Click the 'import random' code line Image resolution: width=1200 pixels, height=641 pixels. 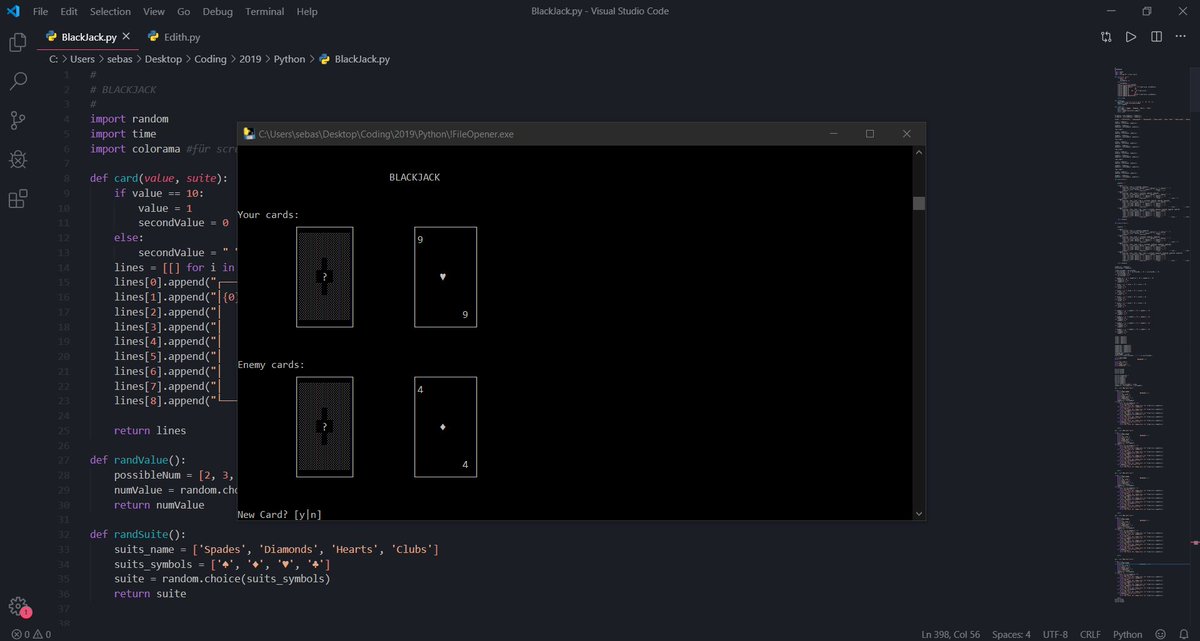129,119
